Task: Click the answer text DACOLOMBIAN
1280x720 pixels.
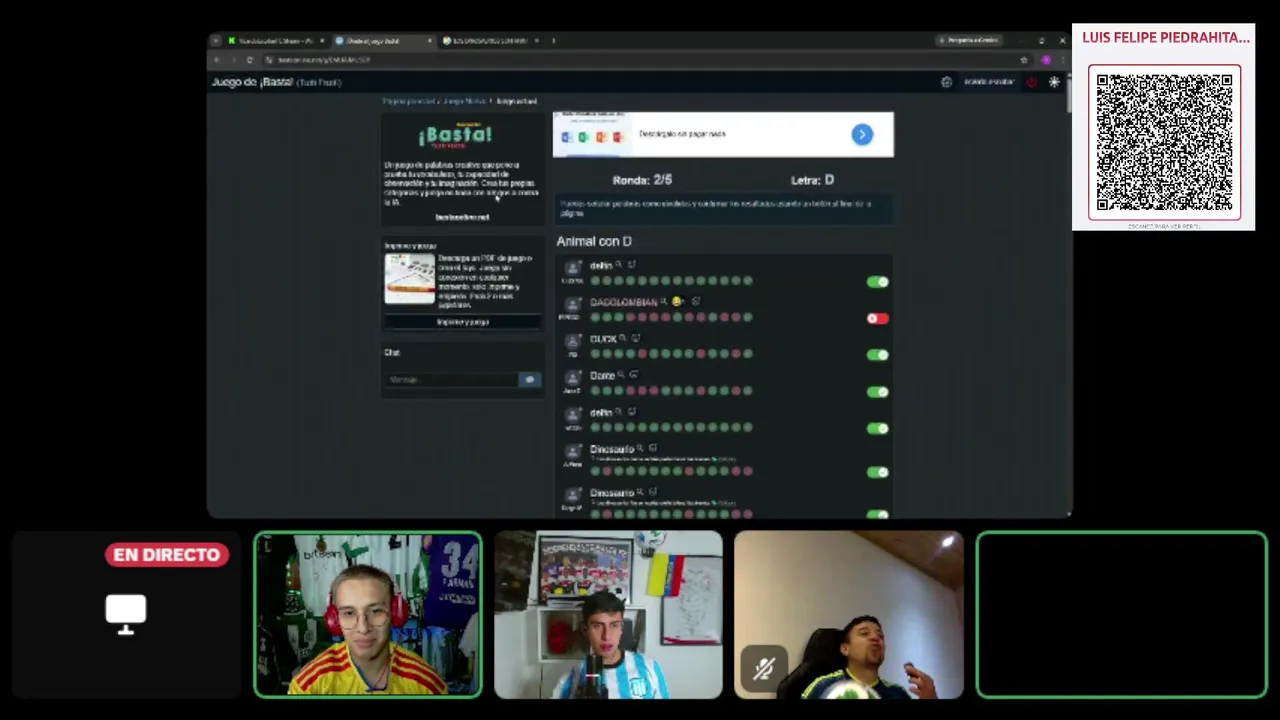Action: click(623, 302)
